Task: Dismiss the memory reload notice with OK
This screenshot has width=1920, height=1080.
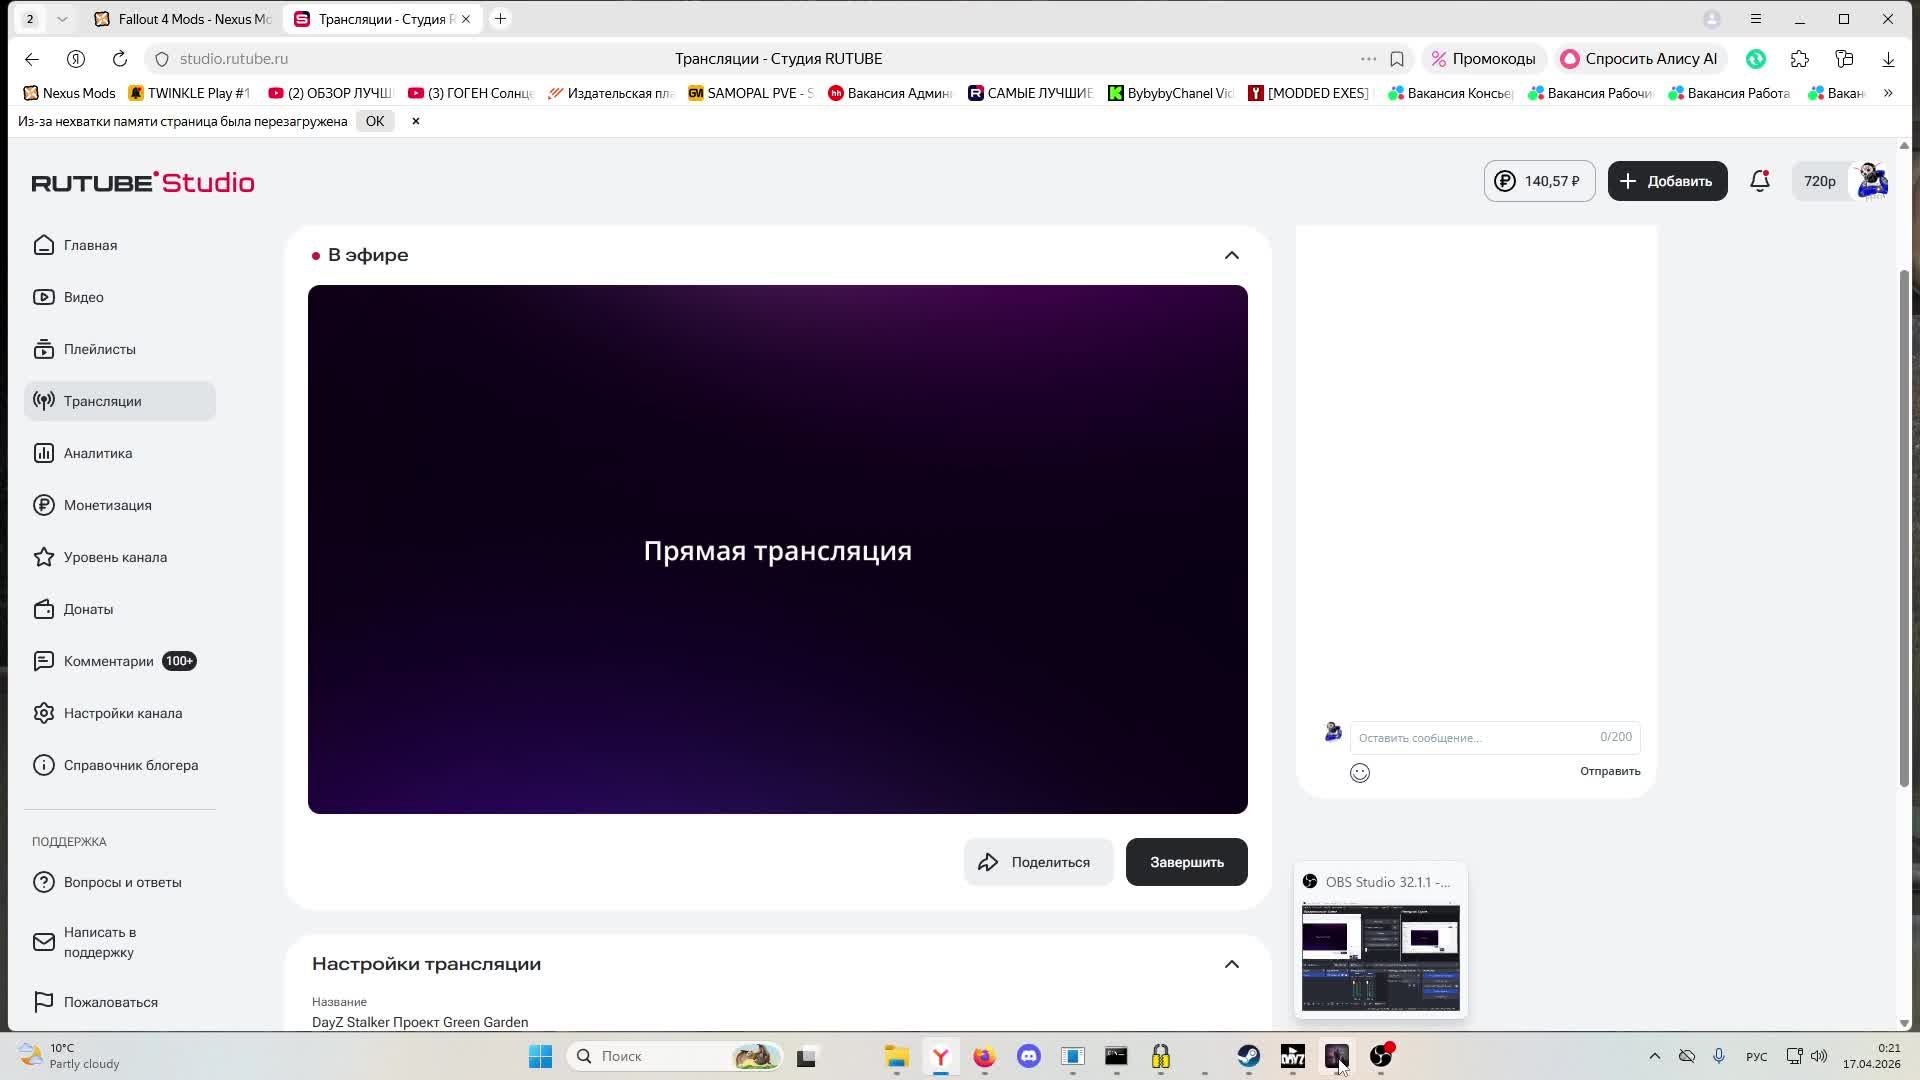Action: coord(375,121)
